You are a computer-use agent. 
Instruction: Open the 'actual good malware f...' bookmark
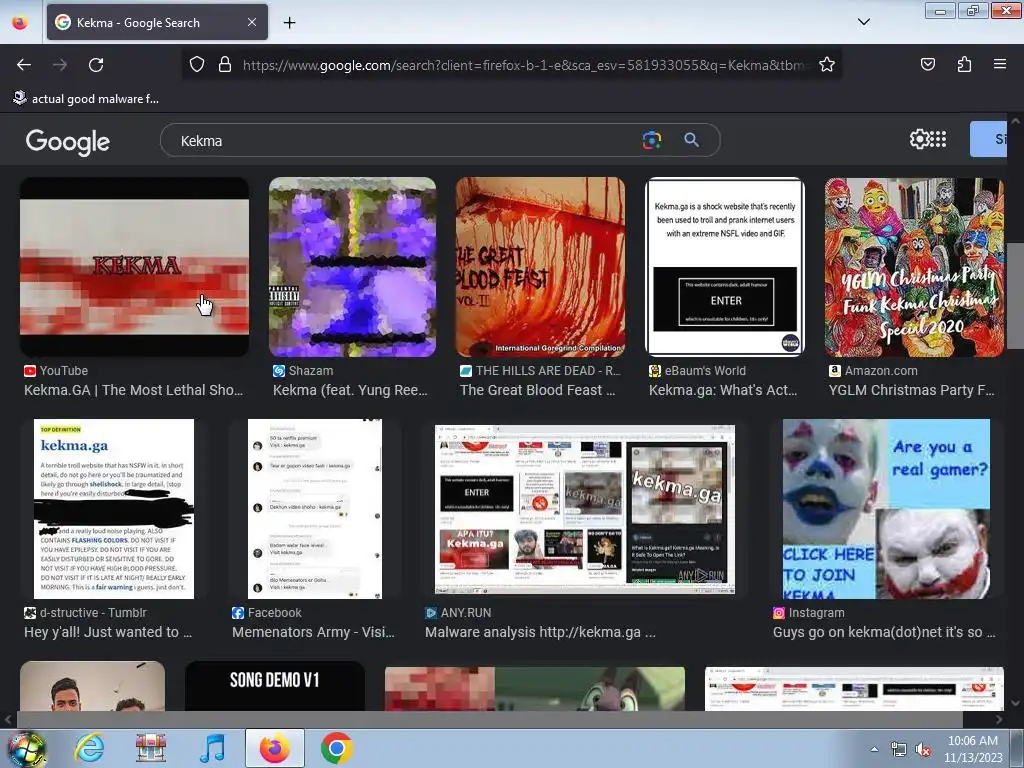tap(86, 99)
